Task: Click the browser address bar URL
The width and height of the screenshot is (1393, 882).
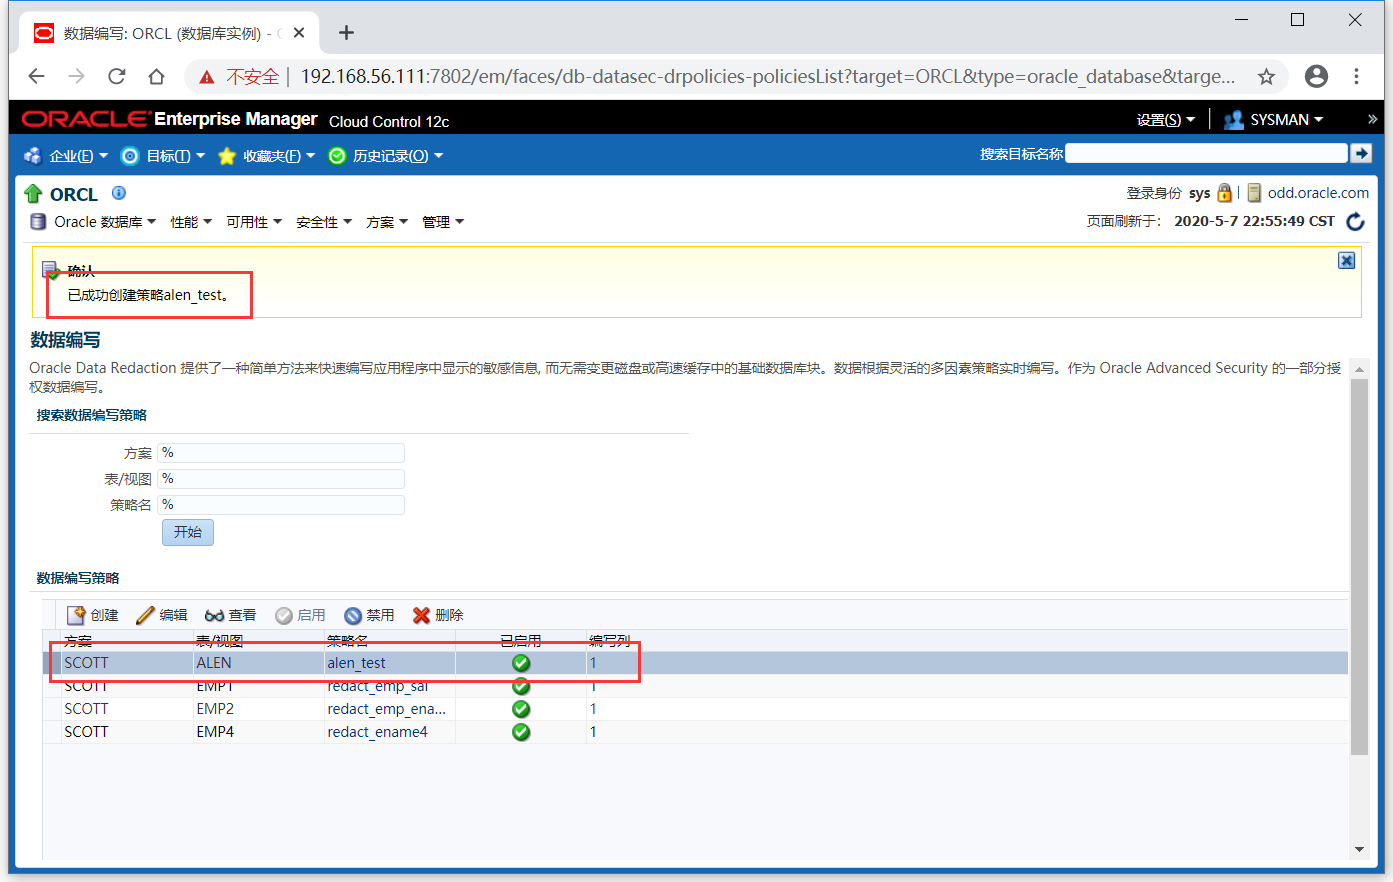Action: point(767,77)
